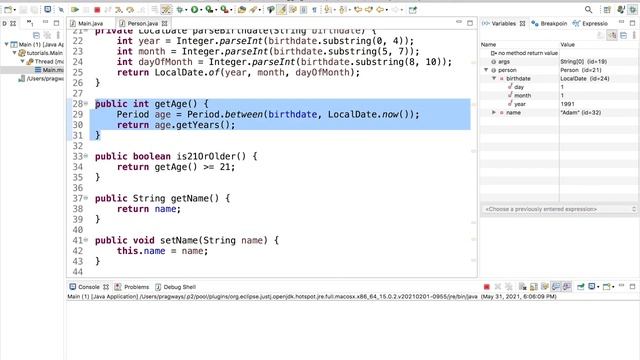
Task: Click the green Run launch icon
Action: point(195,9)
